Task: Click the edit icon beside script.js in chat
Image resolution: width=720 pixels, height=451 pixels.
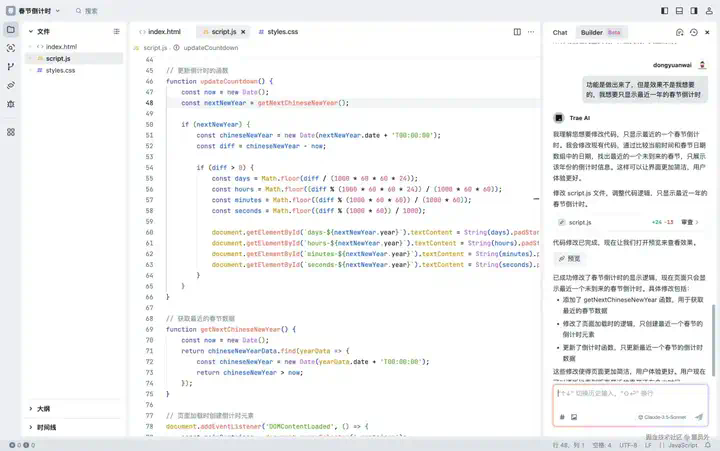Action: point(561,222)
